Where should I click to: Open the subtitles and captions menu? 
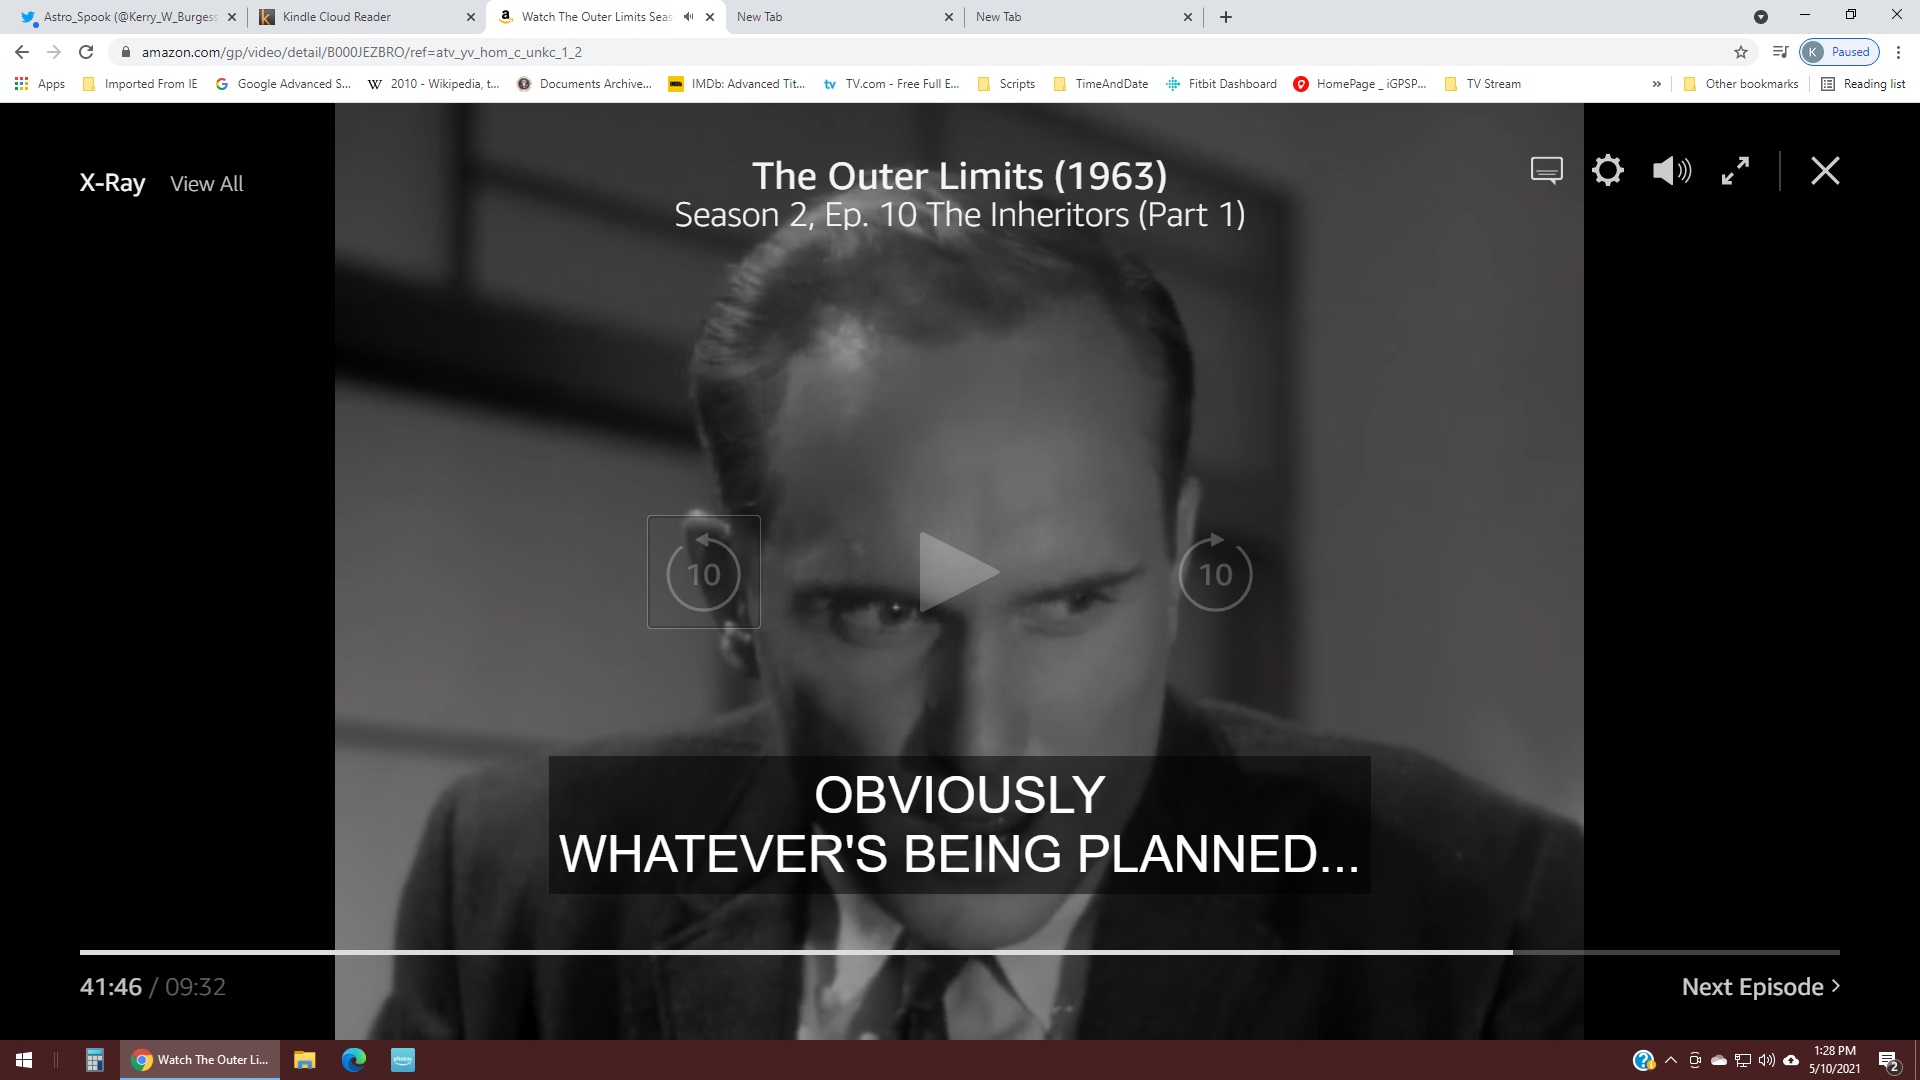coord(1546,171)
